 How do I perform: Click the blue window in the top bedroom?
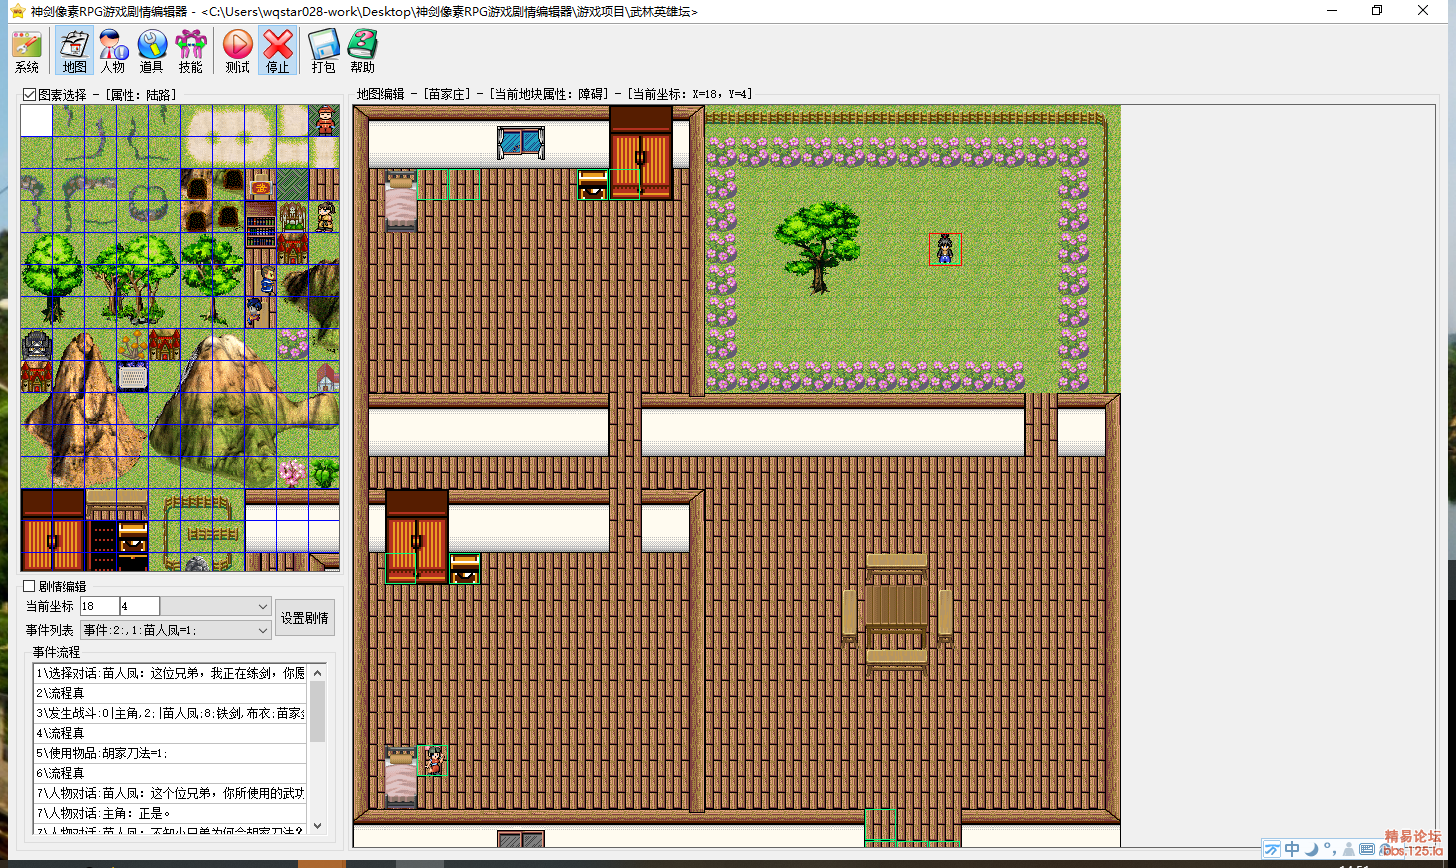tap(521, 142)
